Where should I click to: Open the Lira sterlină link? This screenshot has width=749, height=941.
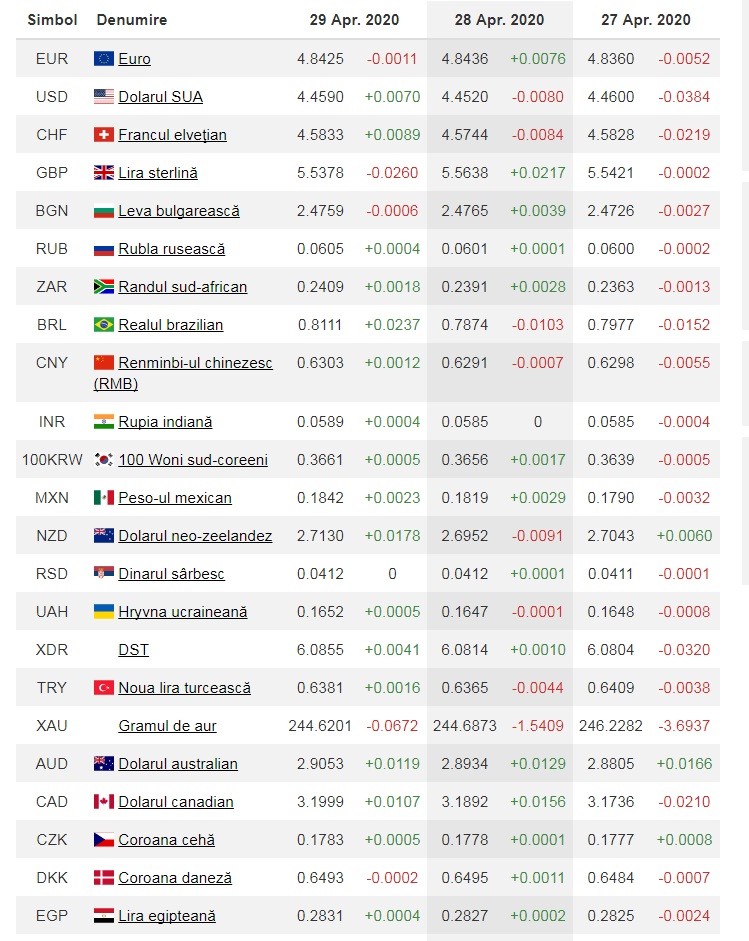click(158, 173)
